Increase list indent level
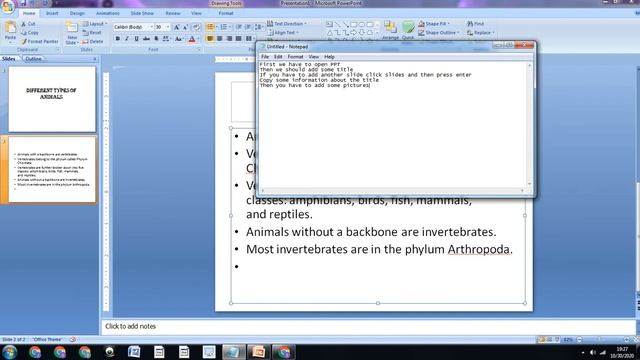Screen dimensions: 640x360 click(248, 27)
